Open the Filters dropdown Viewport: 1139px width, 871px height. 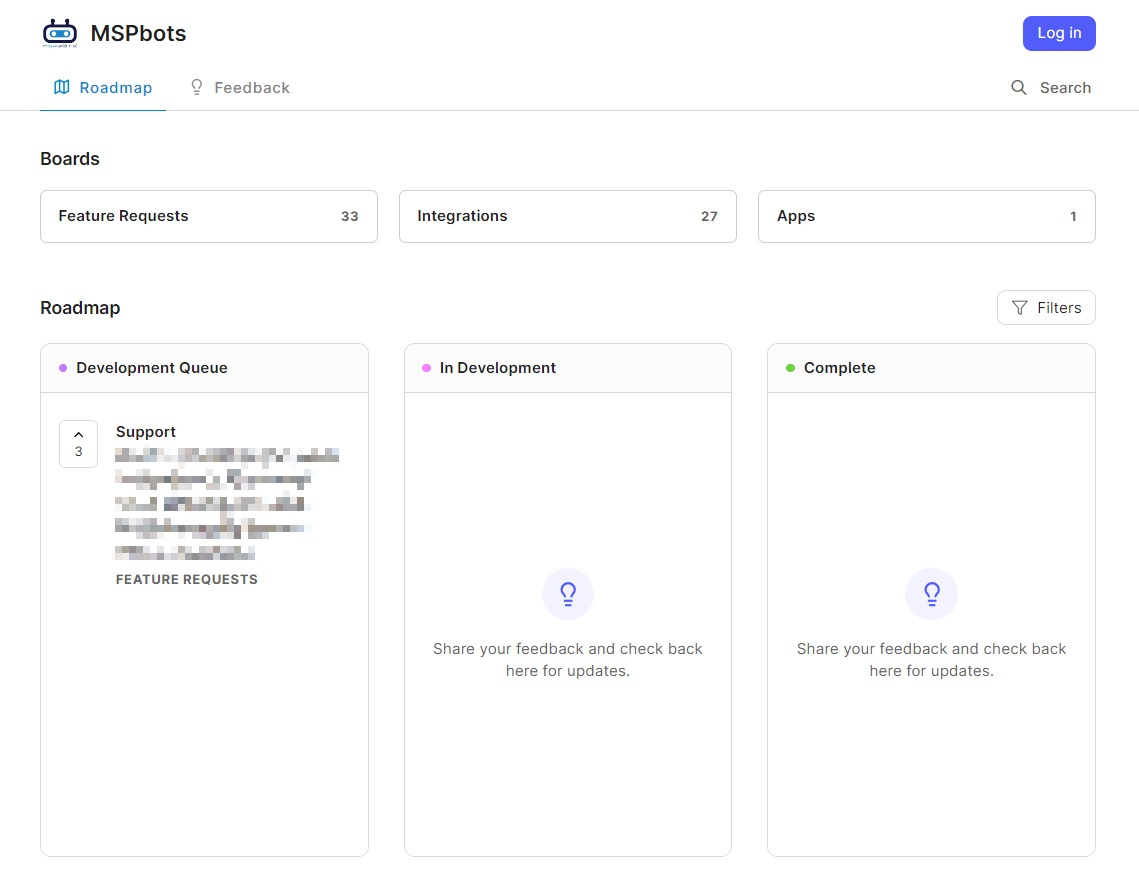pos(1046,308)
